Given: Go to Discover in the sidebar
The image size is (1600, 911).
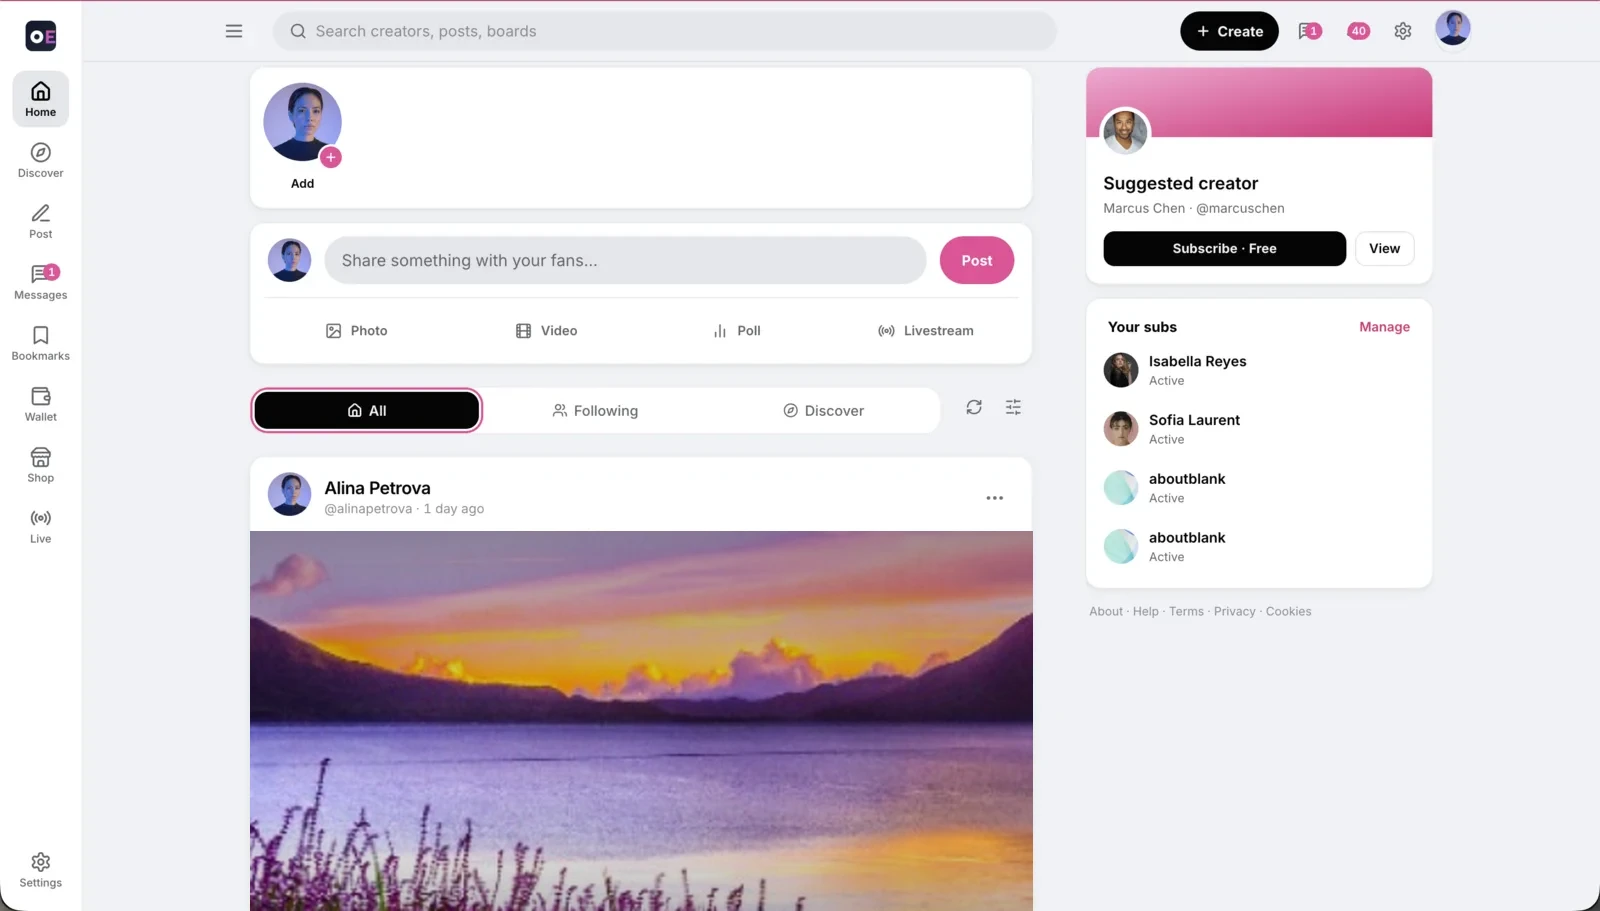Looking at the screenshot, I should click(x=40, y=160).
